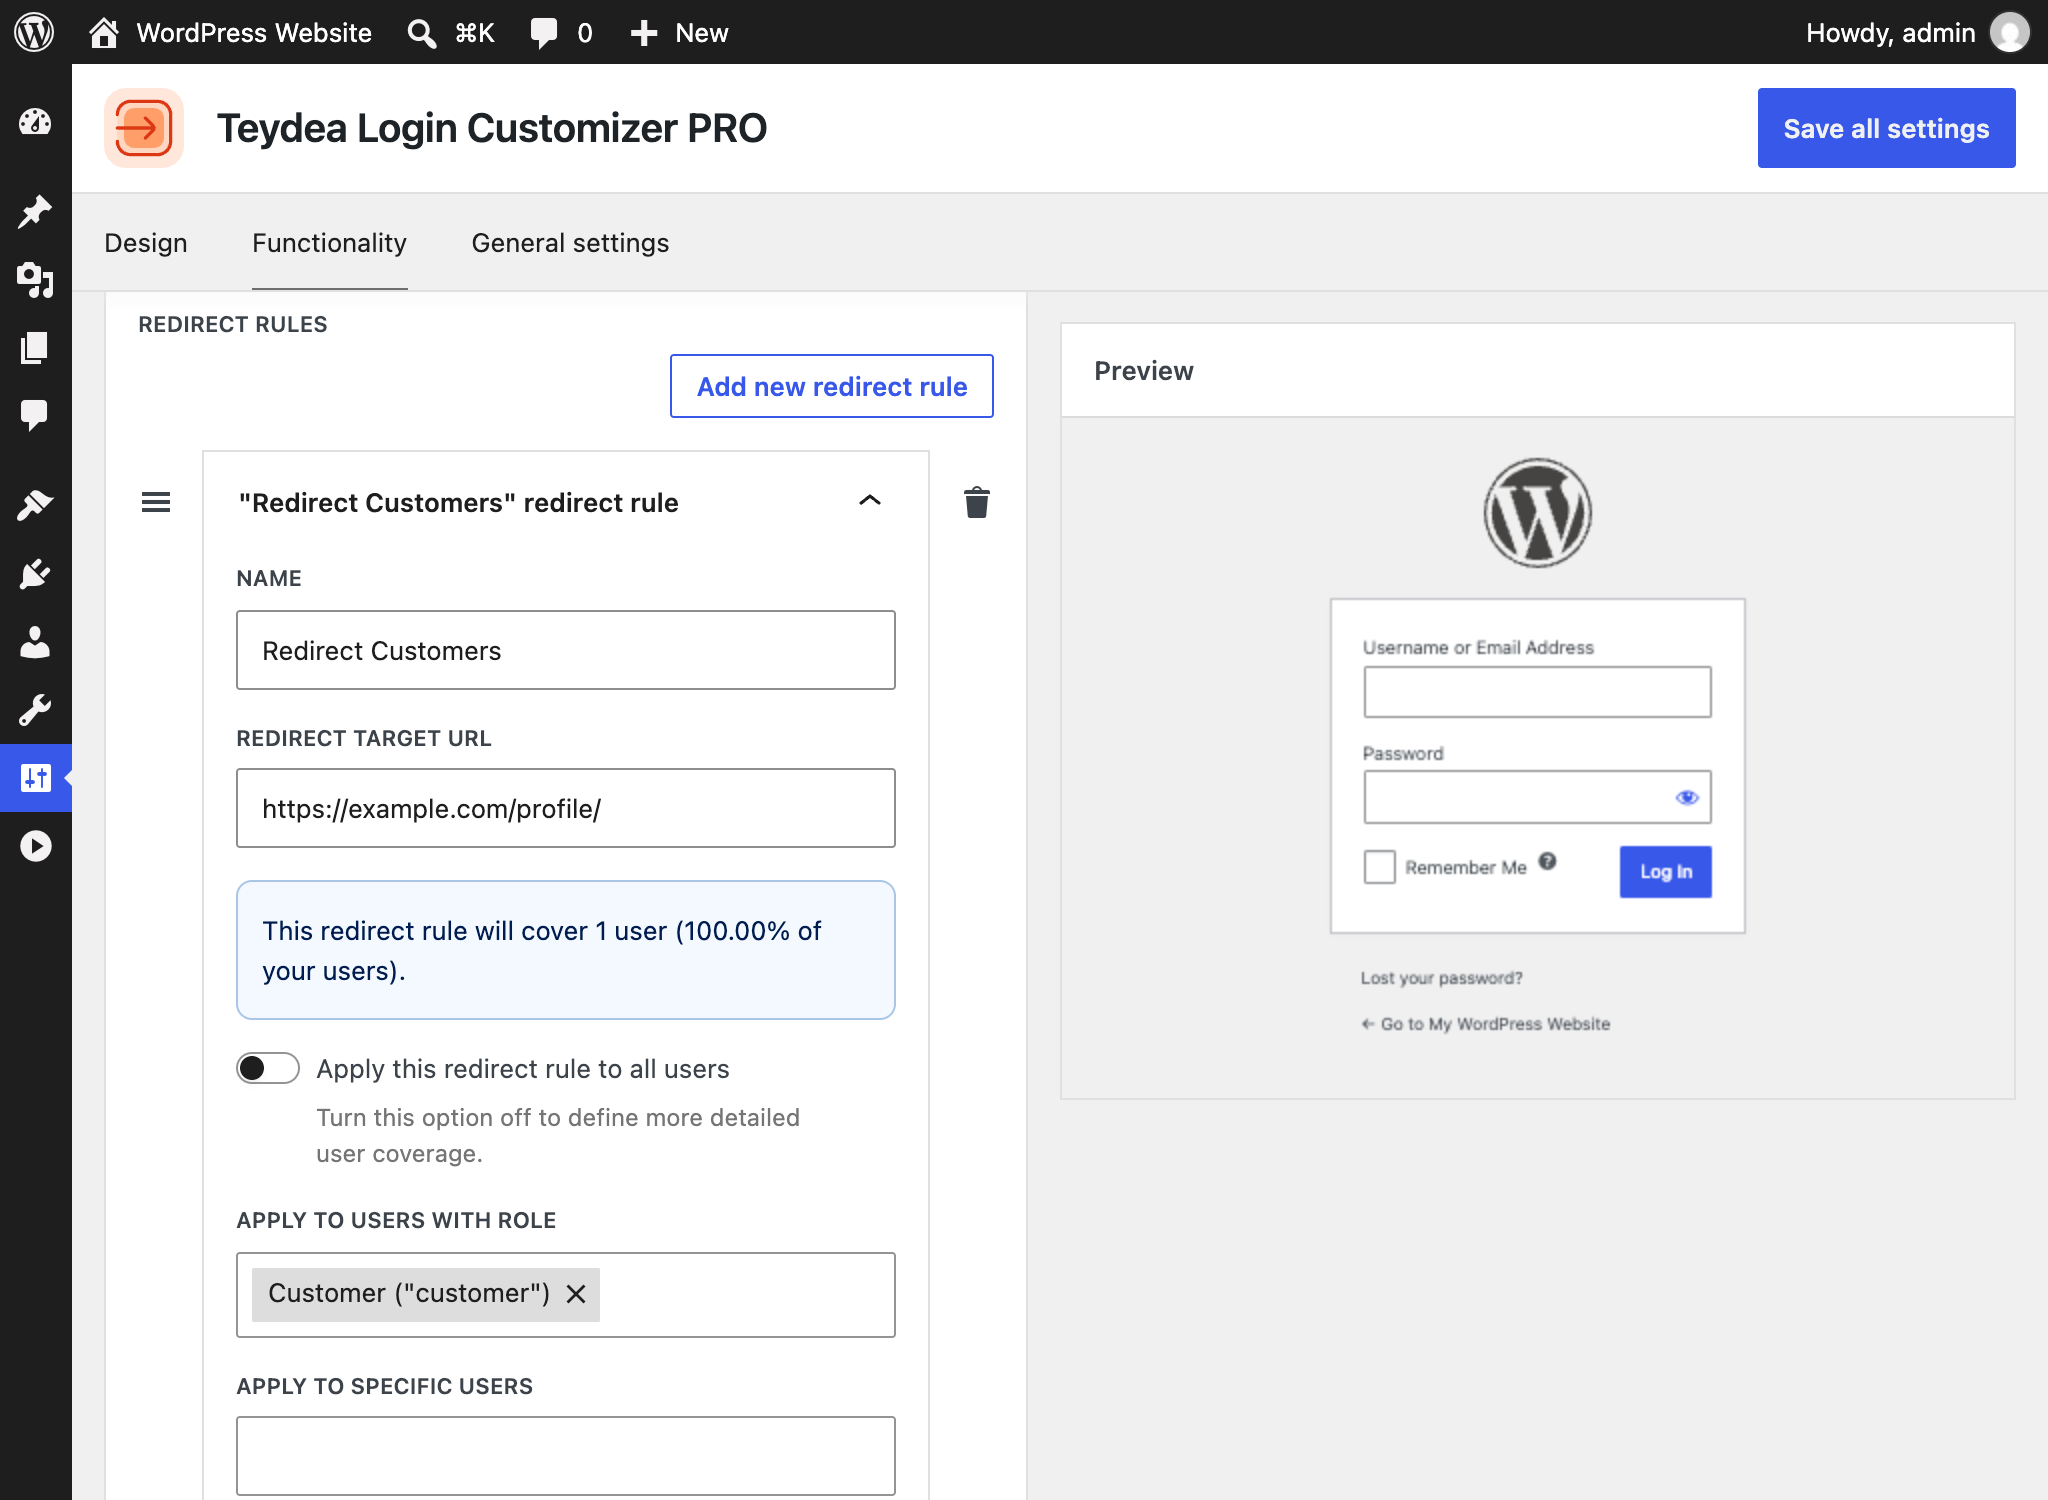Open the Users sidebar icon
The image size is (2048, 1500).
(x=35, y=642)
